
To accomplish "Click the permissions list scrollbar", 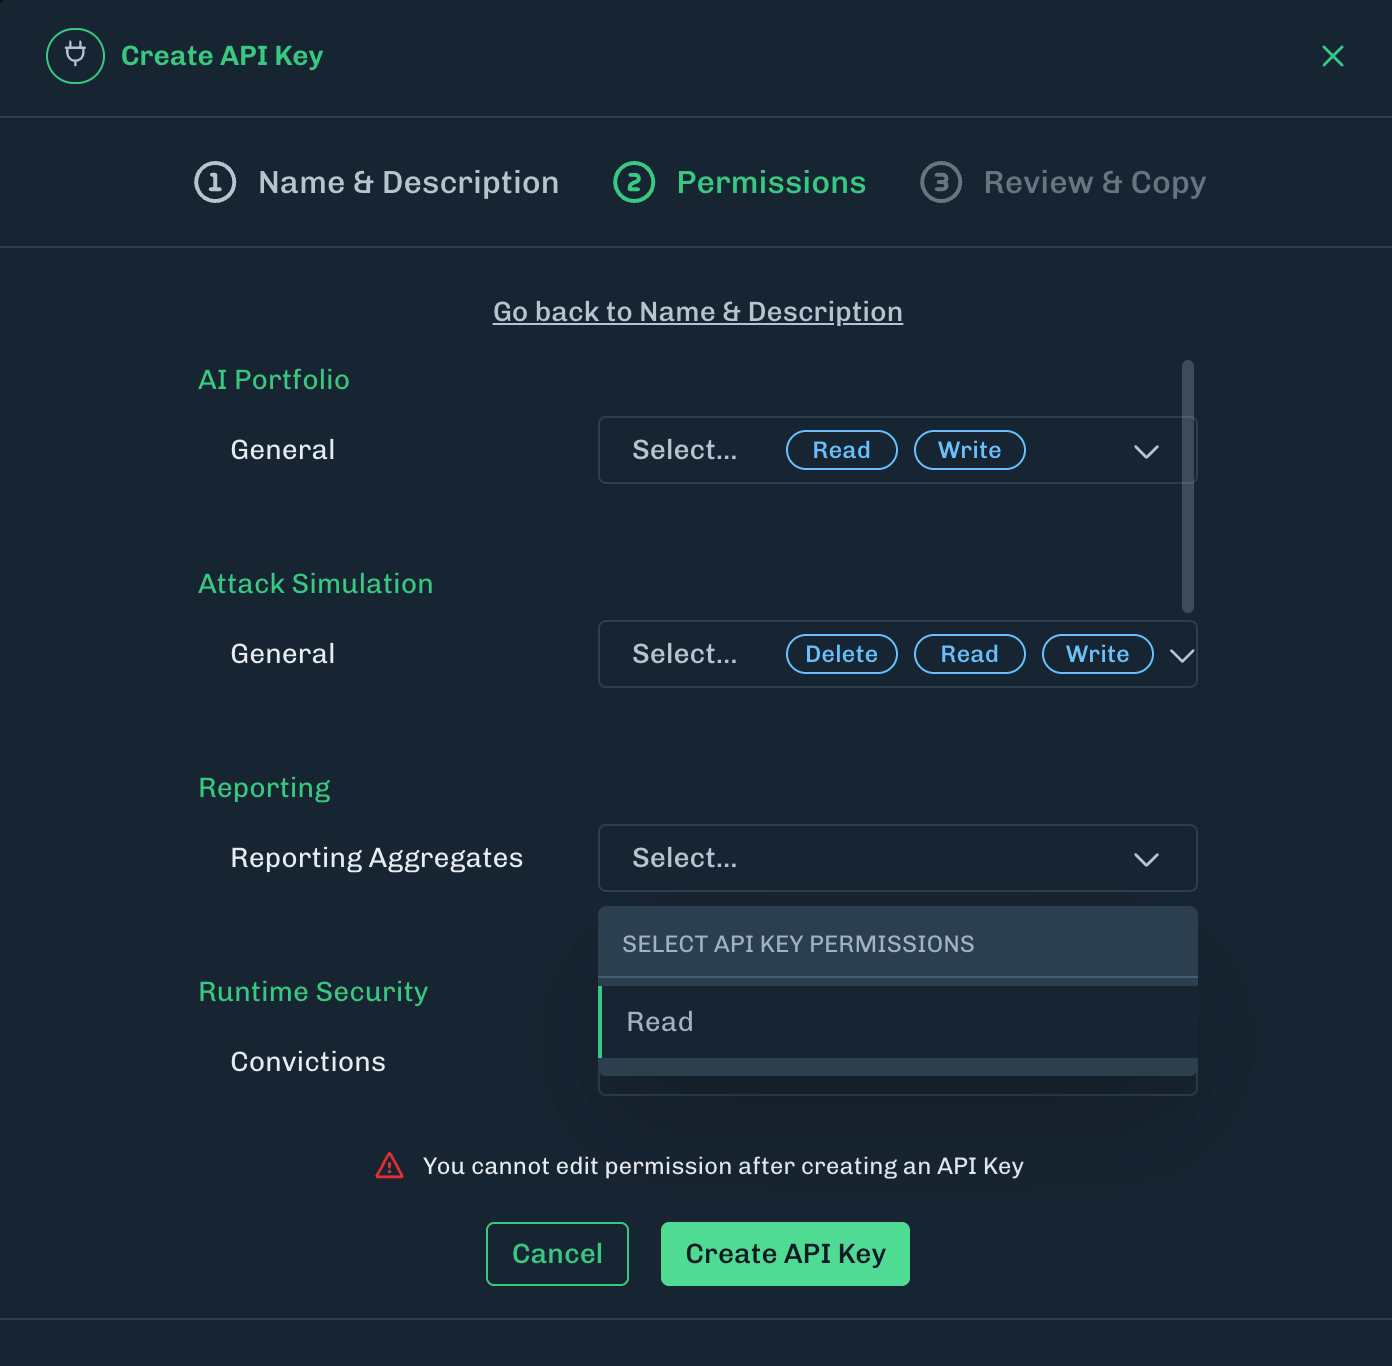I will click(x=1188, y=486).
